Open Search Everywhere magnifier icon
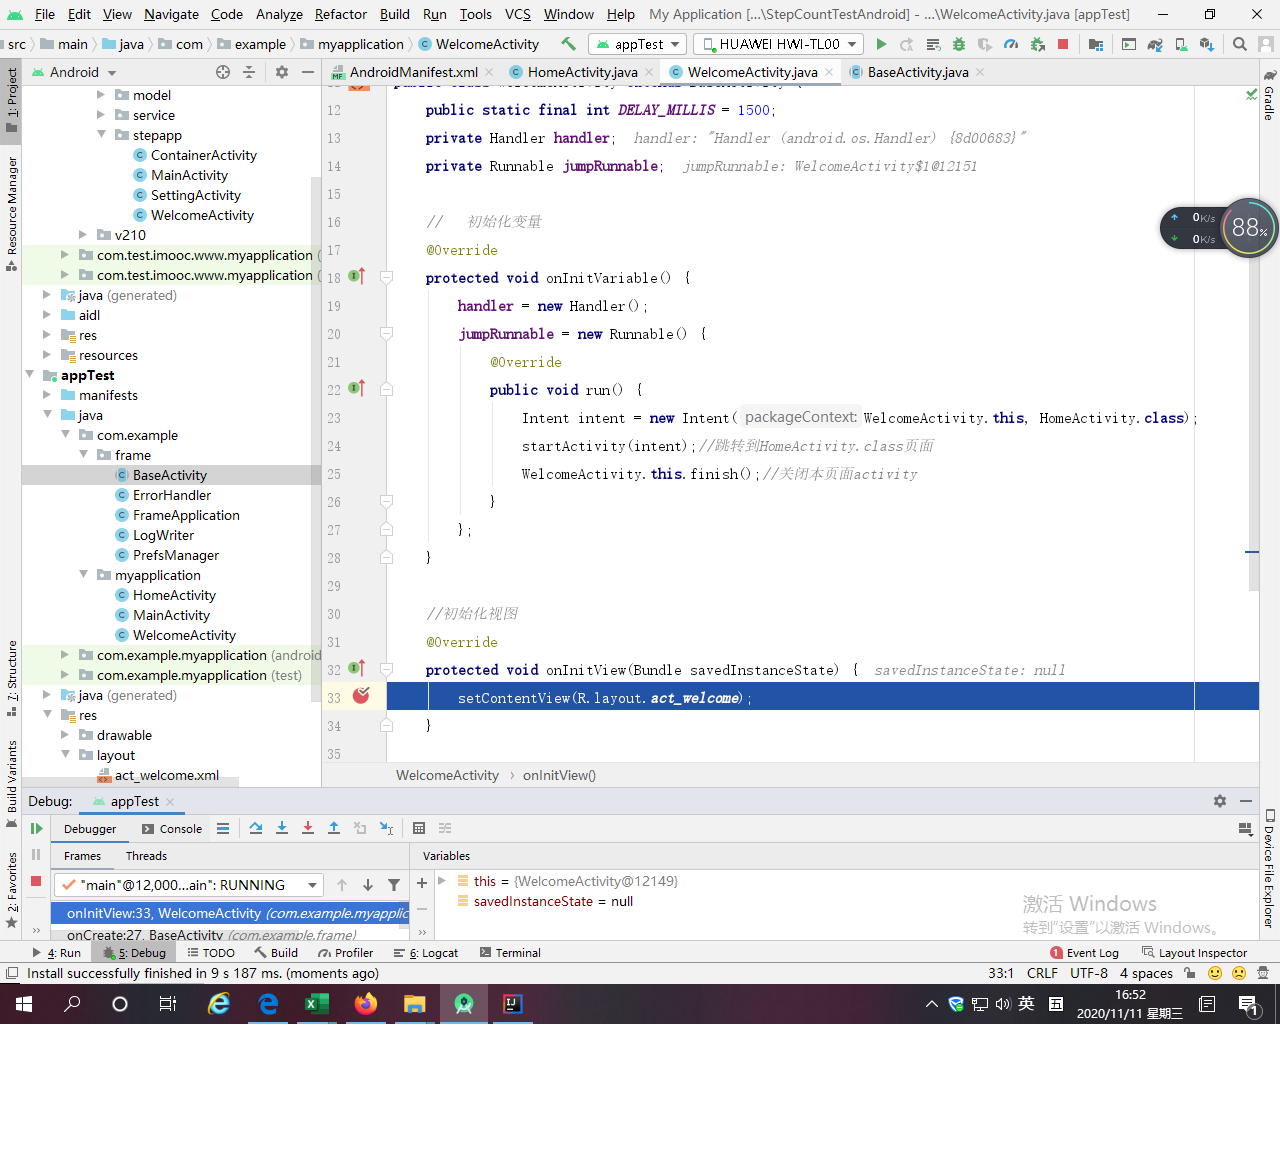Viewport: 1280px width, 1152px height. click(x=1240, y=44)
